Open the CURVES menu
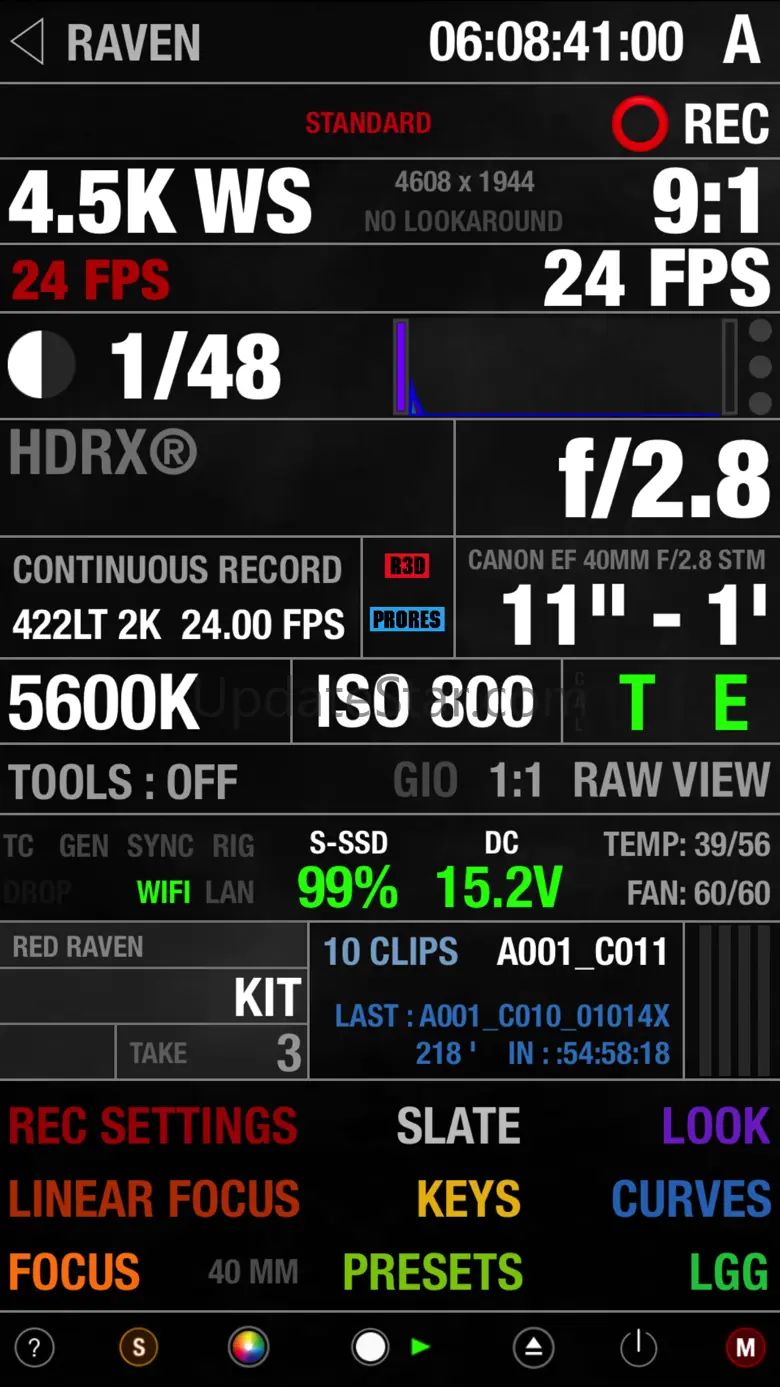This screenshot has width=780, height=1387. [691, 1199]
